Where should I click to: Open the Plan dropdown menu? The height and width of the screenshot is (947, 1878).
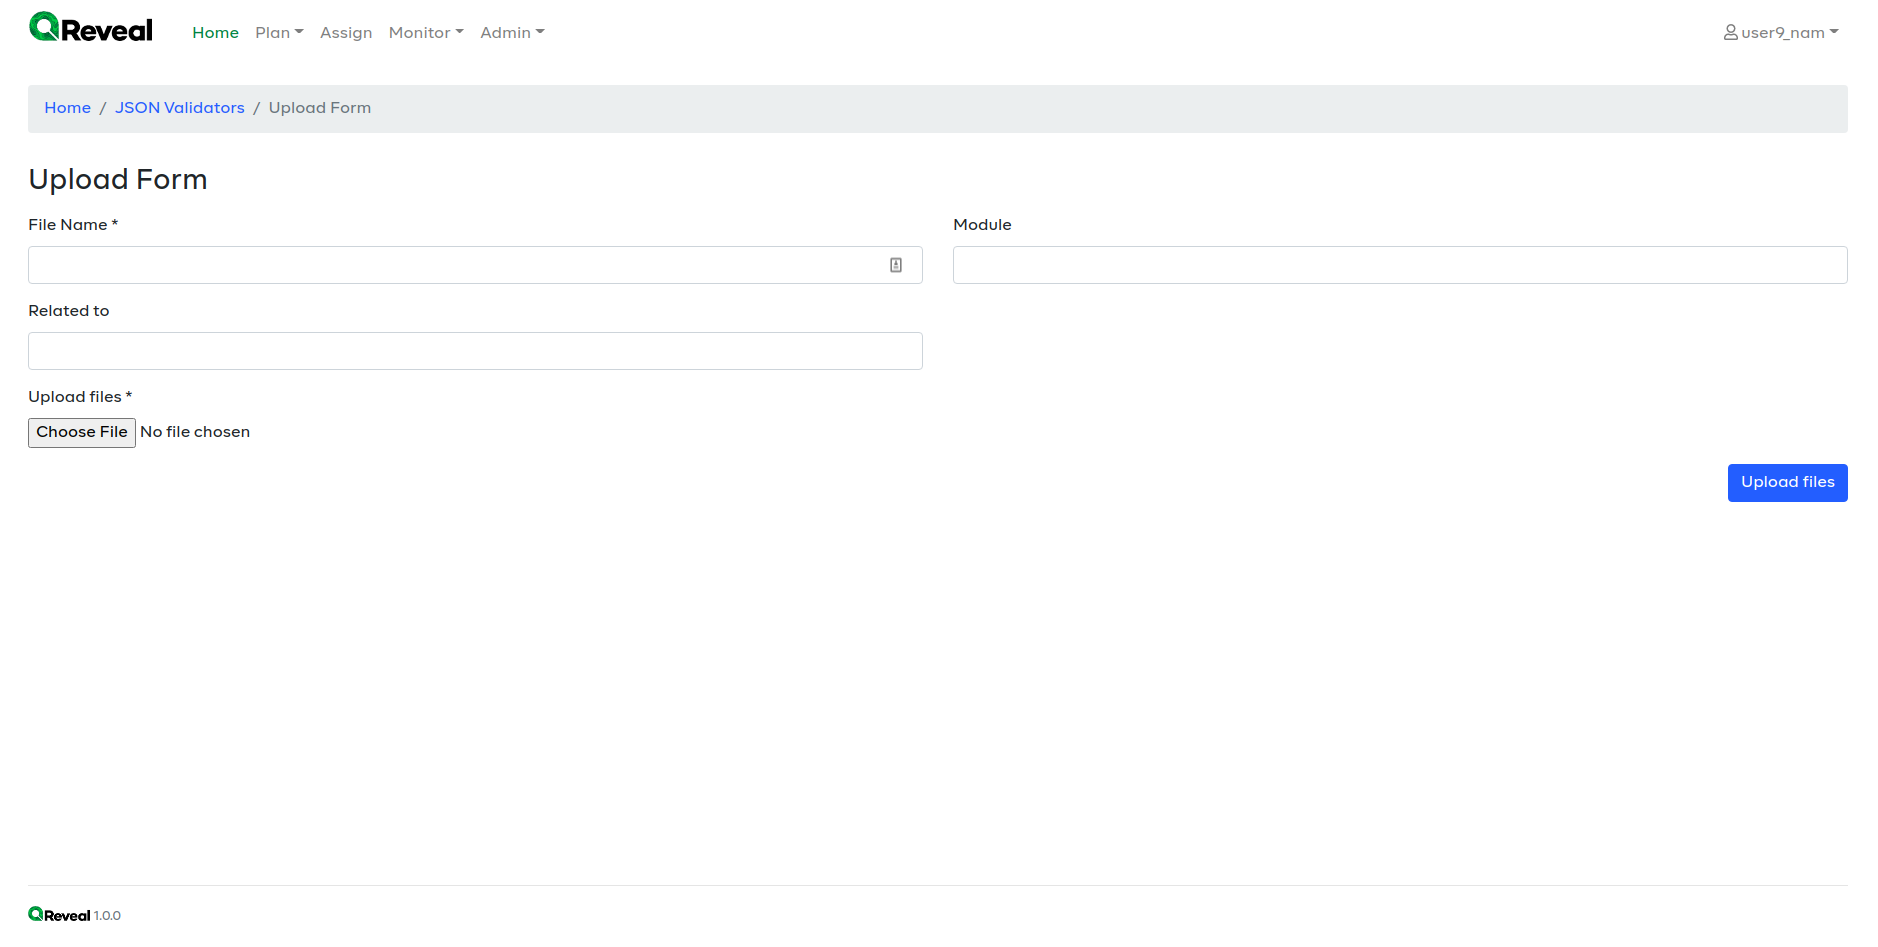(x=278, y=32)
